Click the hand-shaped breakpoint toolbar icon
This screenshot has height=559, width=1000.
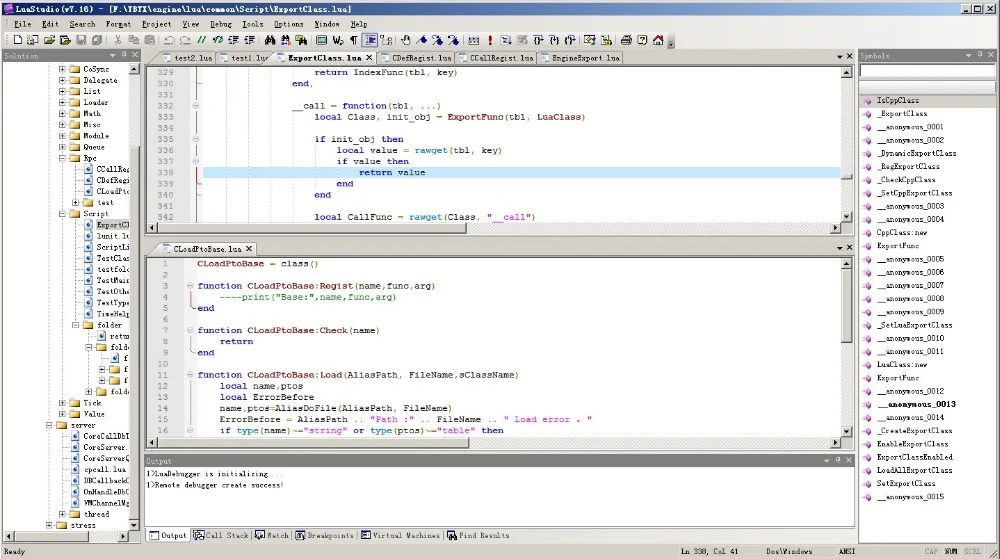(405, 40)
